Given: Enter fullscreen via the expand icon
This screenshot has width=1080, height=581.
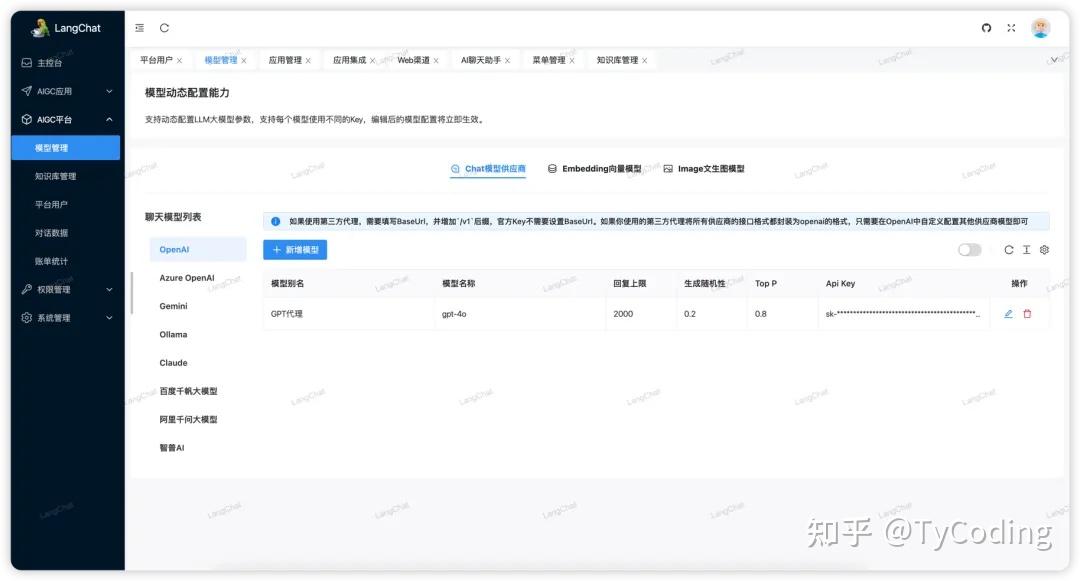Looking at the screenshot, I should coord(1010,28).
